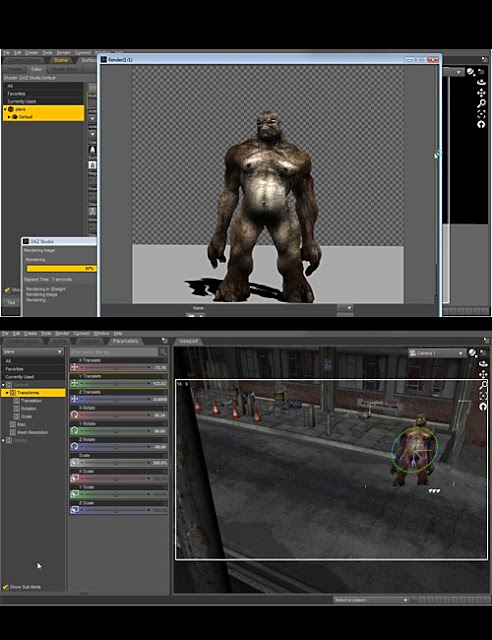Click Y Scale icon on green slider
This screenshot has width=492, height=640.
click(74, 494)
